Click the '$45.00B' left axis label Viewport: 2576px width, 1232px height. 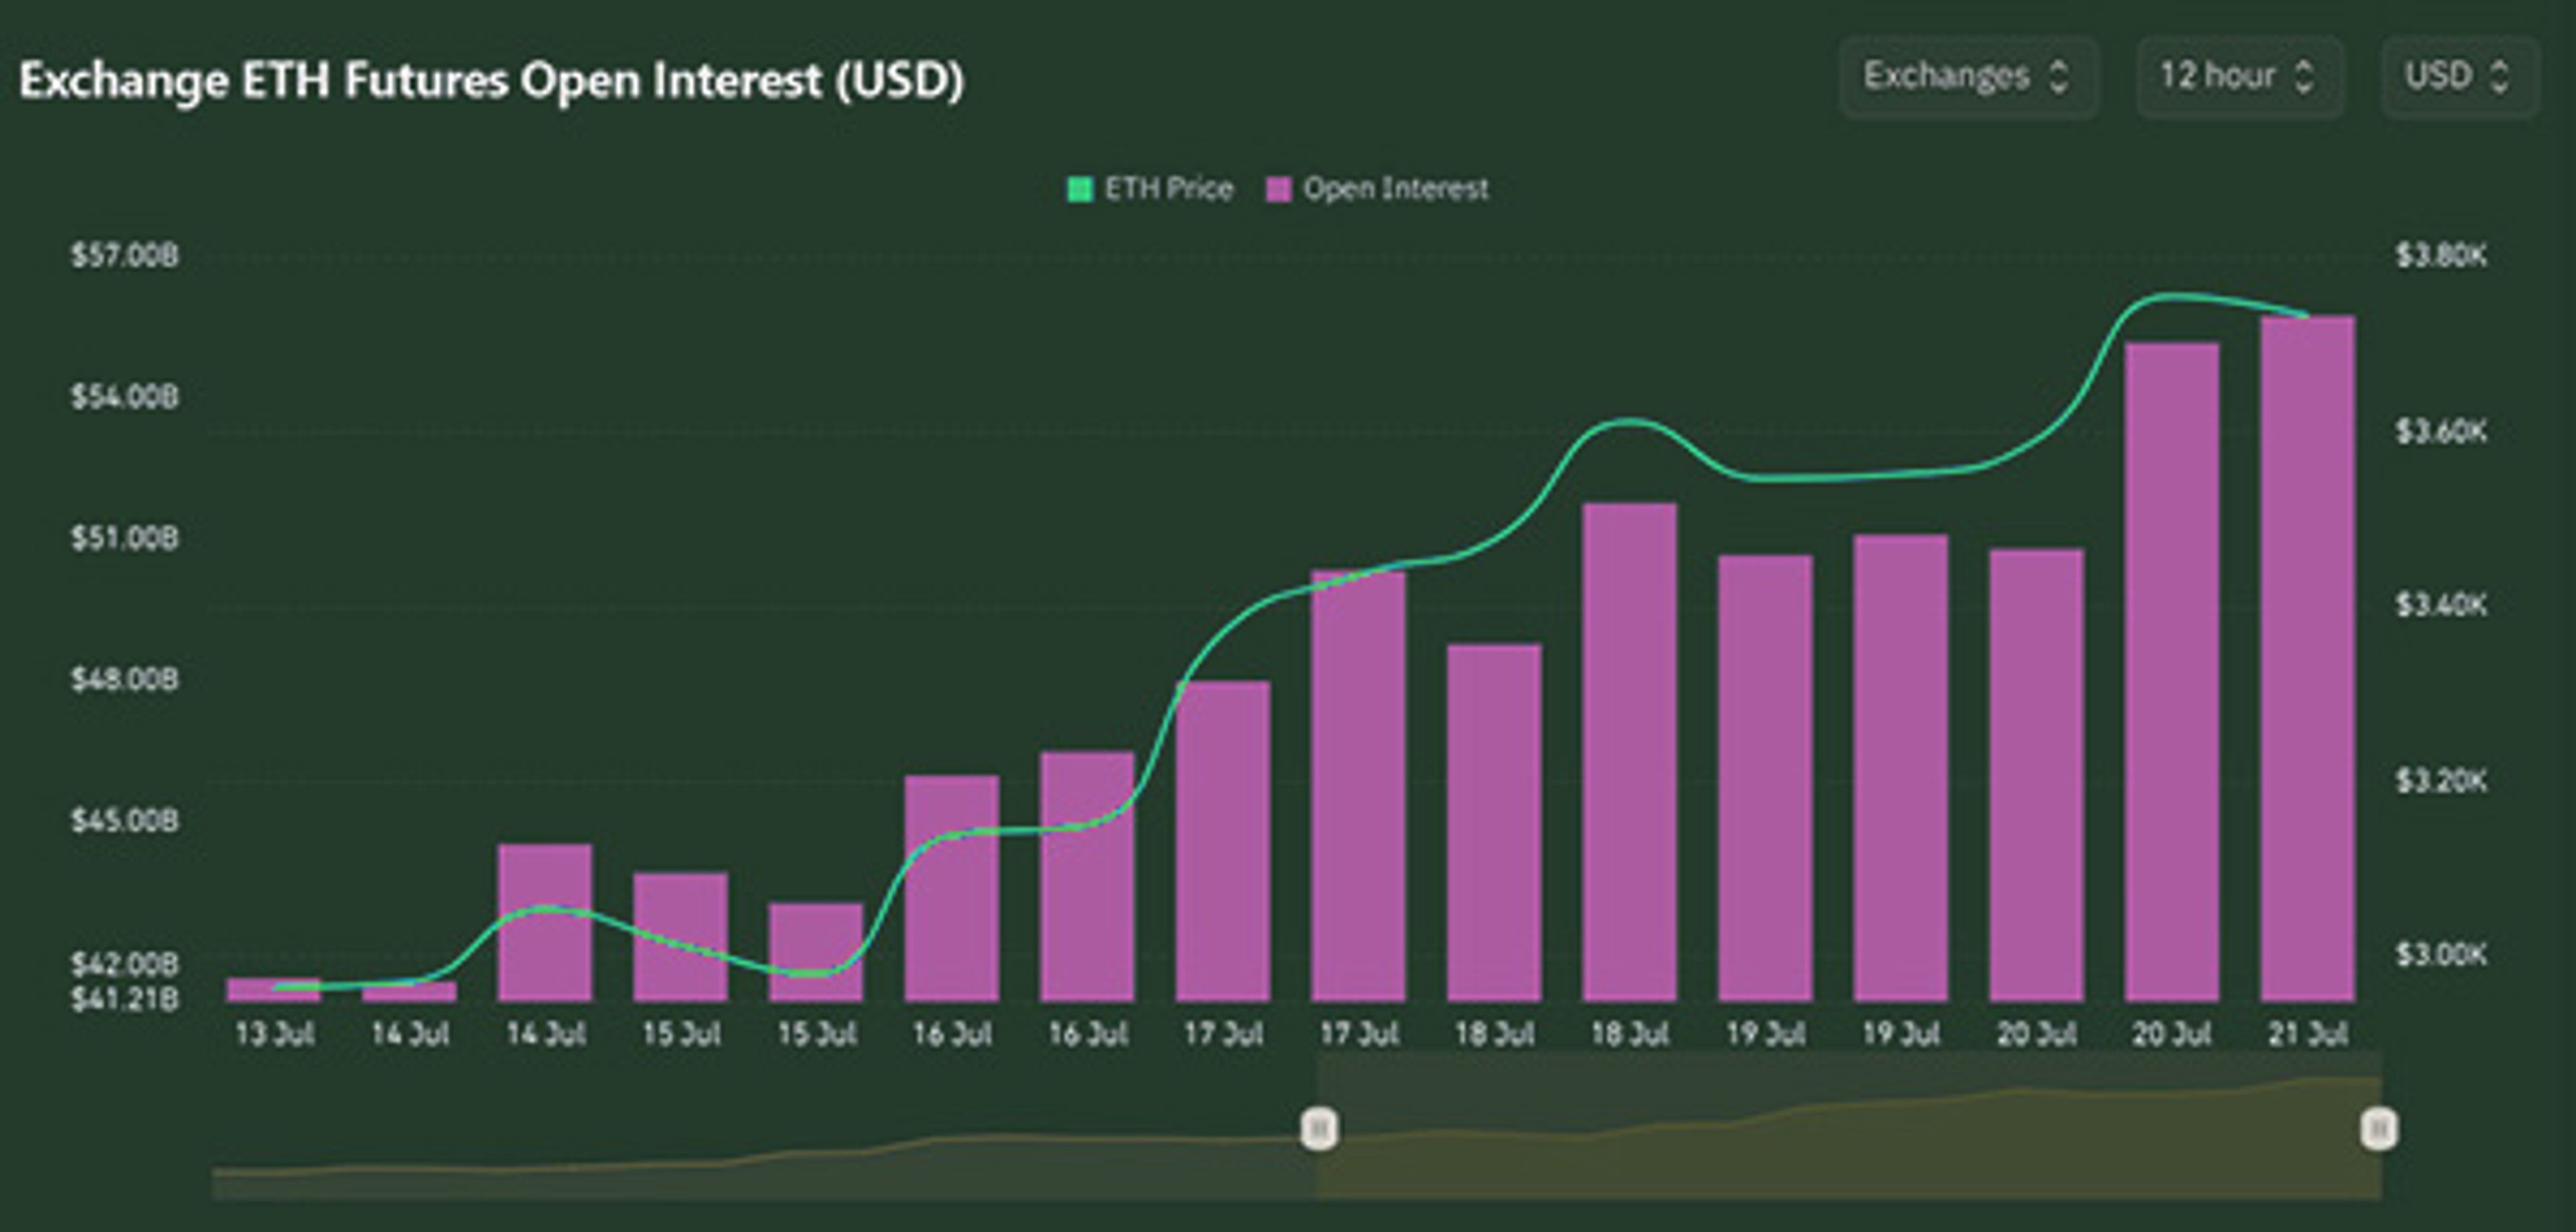pos(125,821)
